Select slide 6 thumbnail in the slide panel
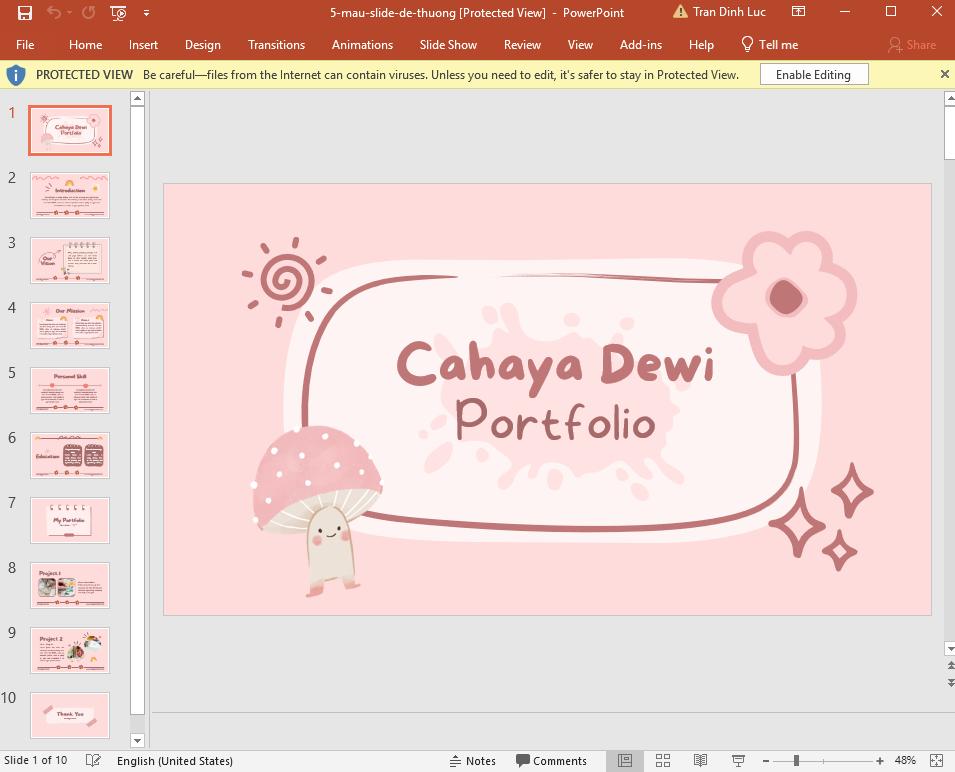The height and width of the screenshot is (772, 955). pyautogui.click(x=69, y=455)
